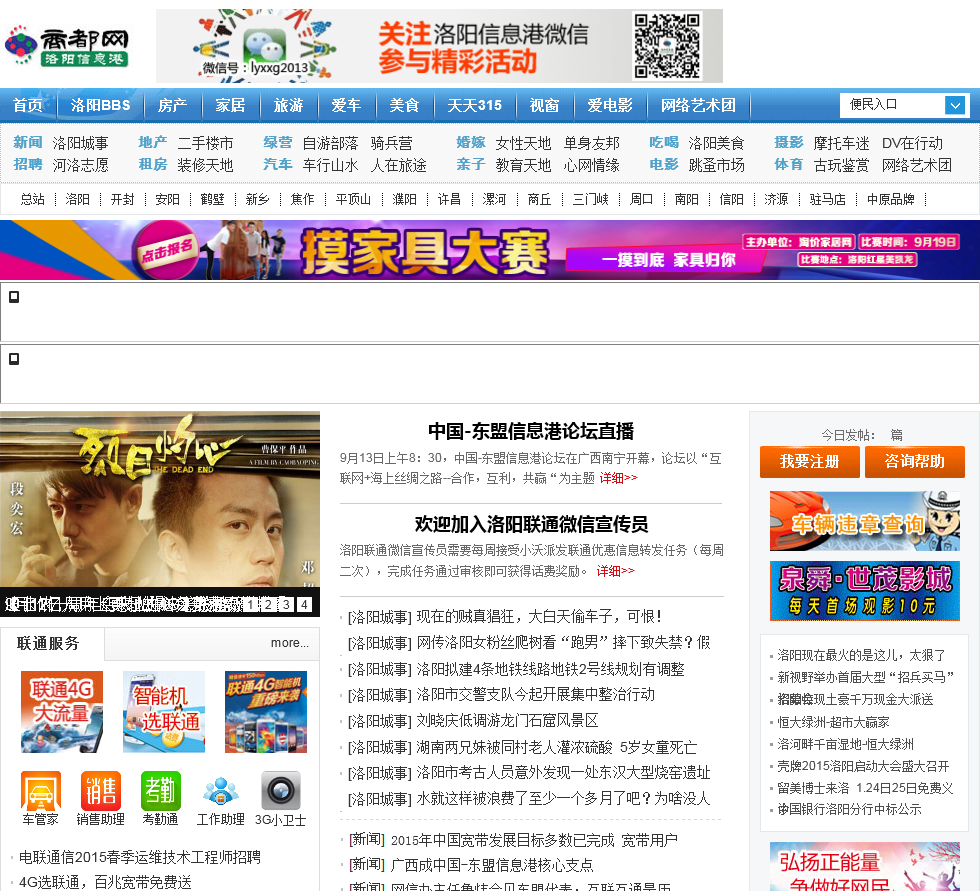Open the 摩托车迷 link
980x891 pixels.
click(842, 144)
